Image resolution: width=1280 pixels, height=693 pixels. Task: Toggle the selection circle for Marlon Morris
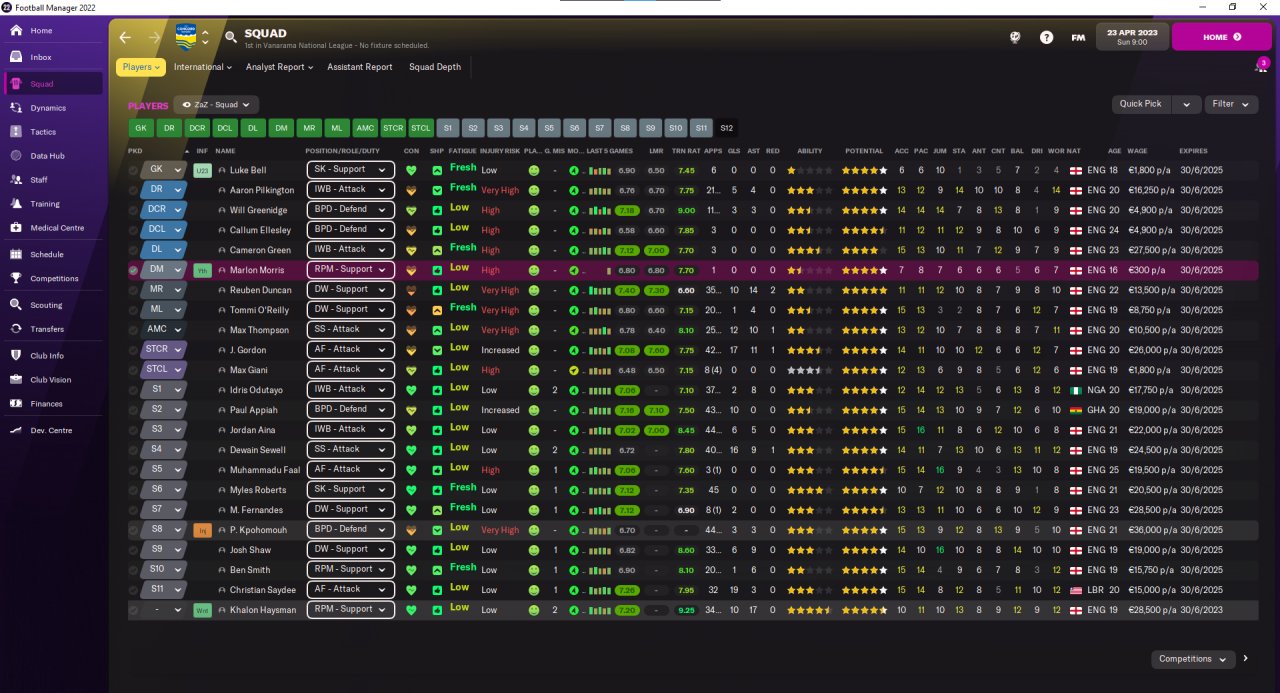[134, 270]
